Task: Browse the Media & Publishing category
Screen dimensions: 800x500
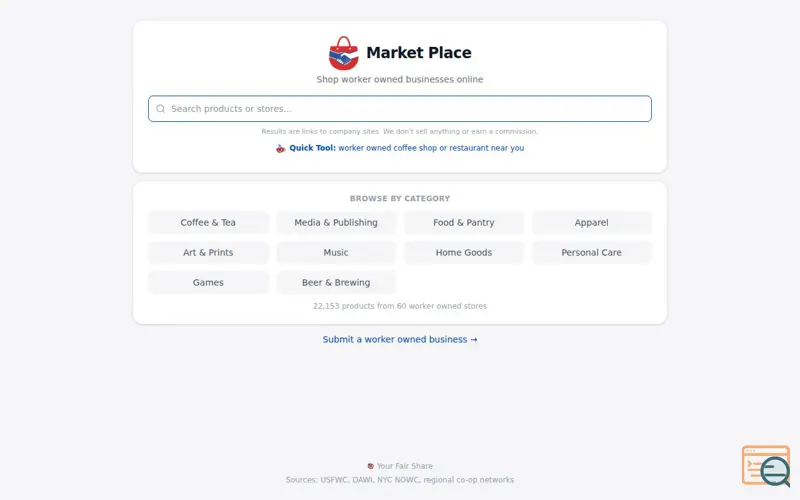Action: pos(336,222)
